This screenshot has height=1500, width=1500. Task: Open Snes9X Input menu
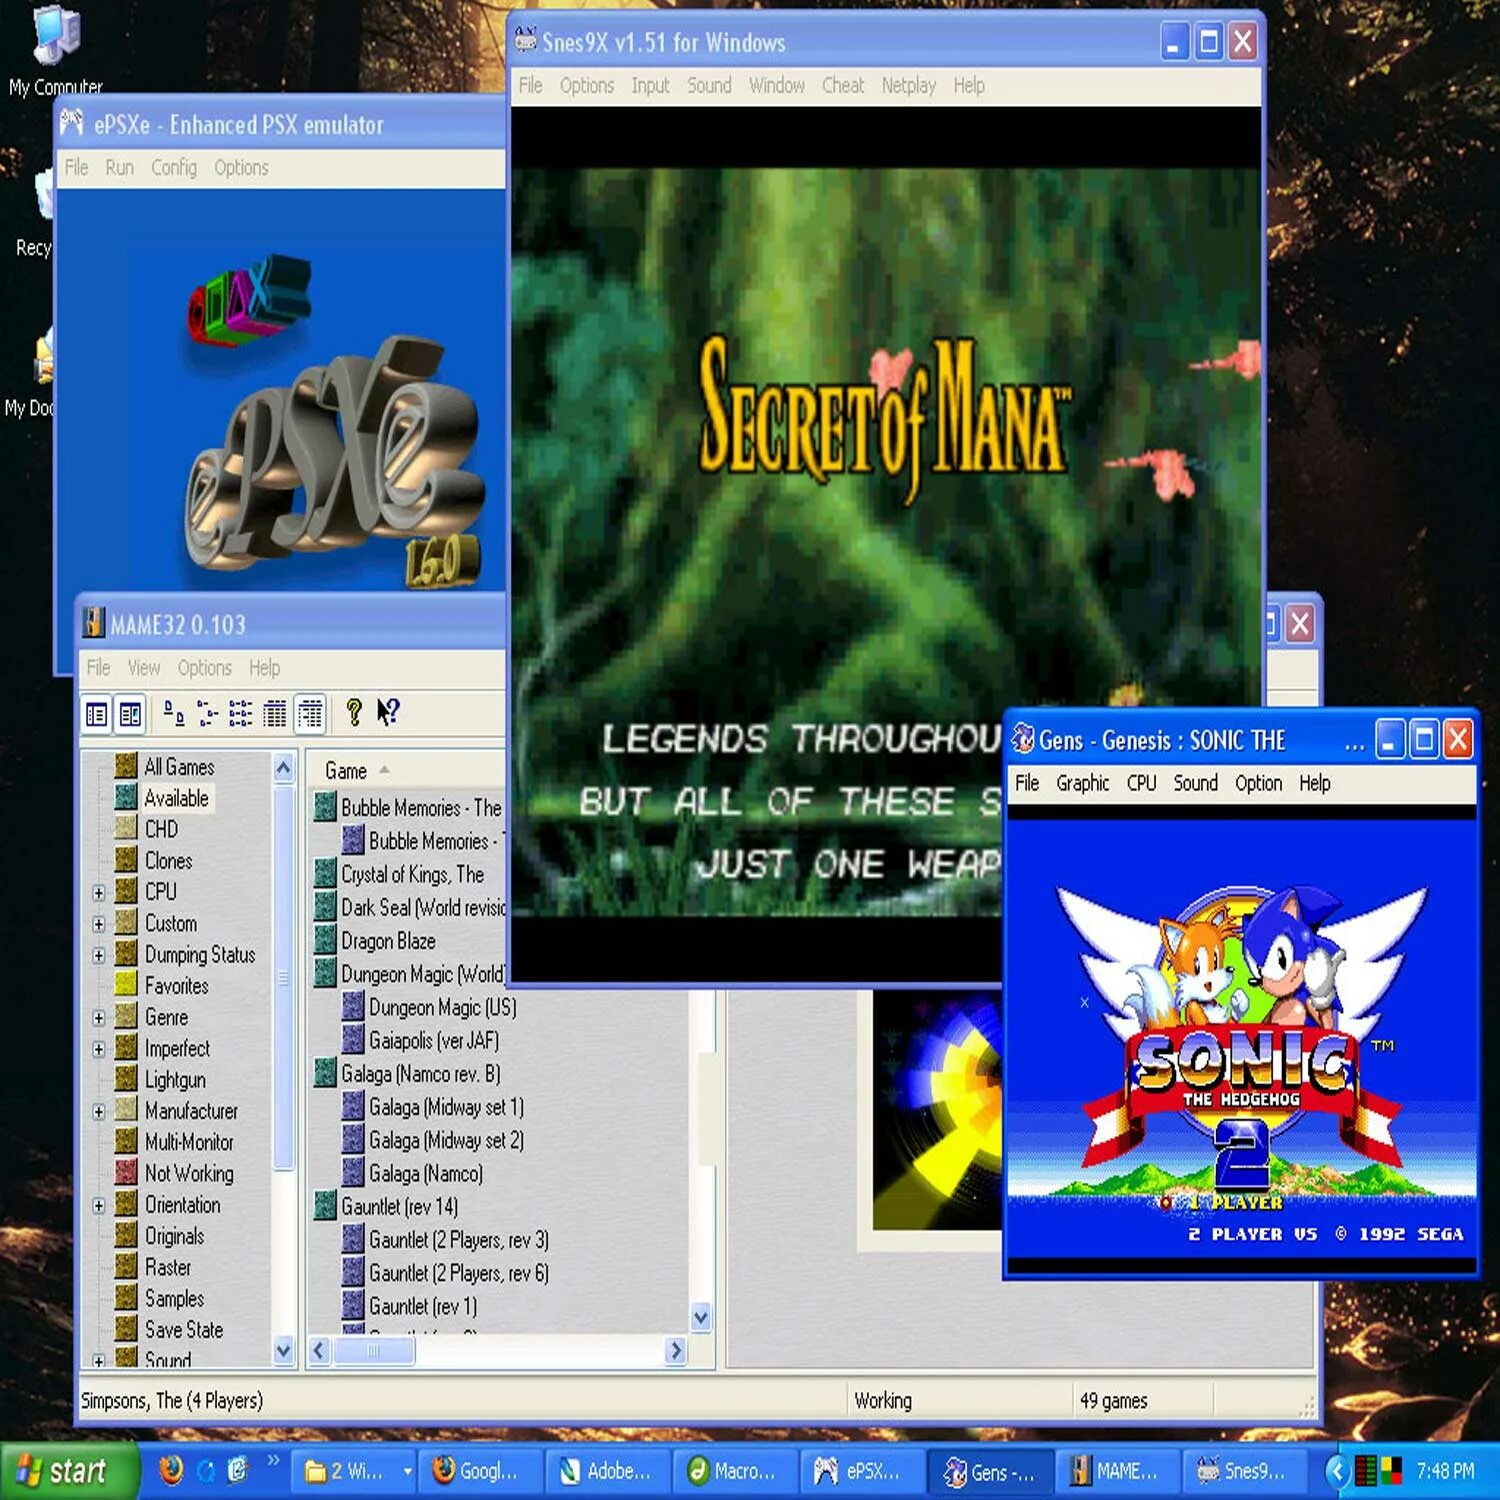(x=650, y=85)
